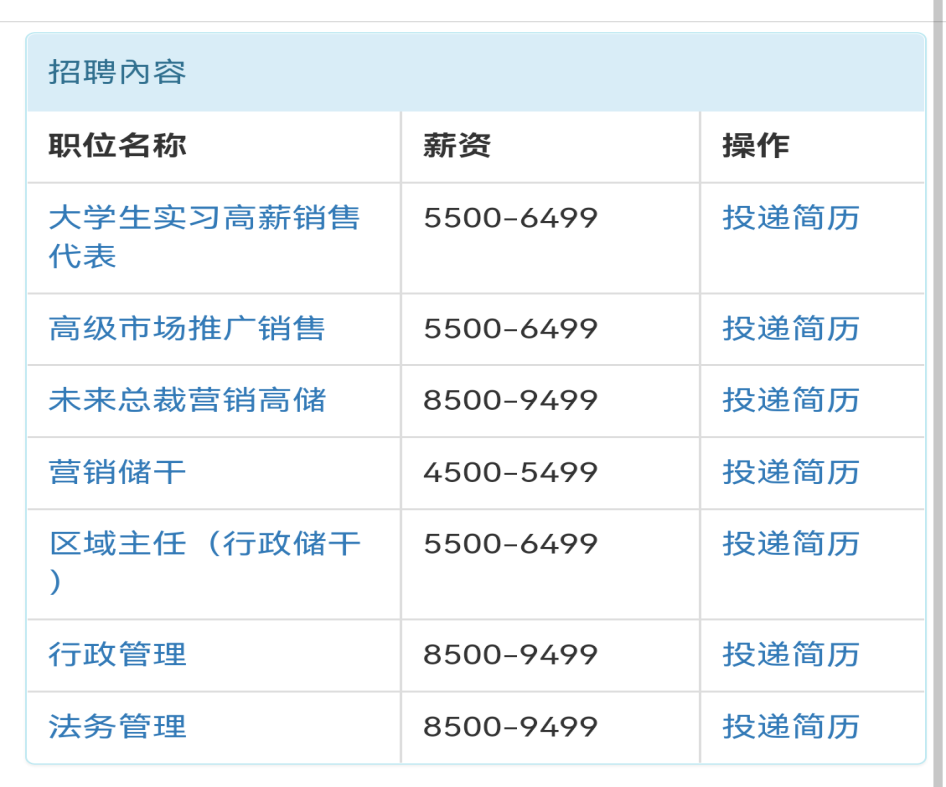Submit resume for 营销储干 position
946x787 pixels.
click(791, 472)
